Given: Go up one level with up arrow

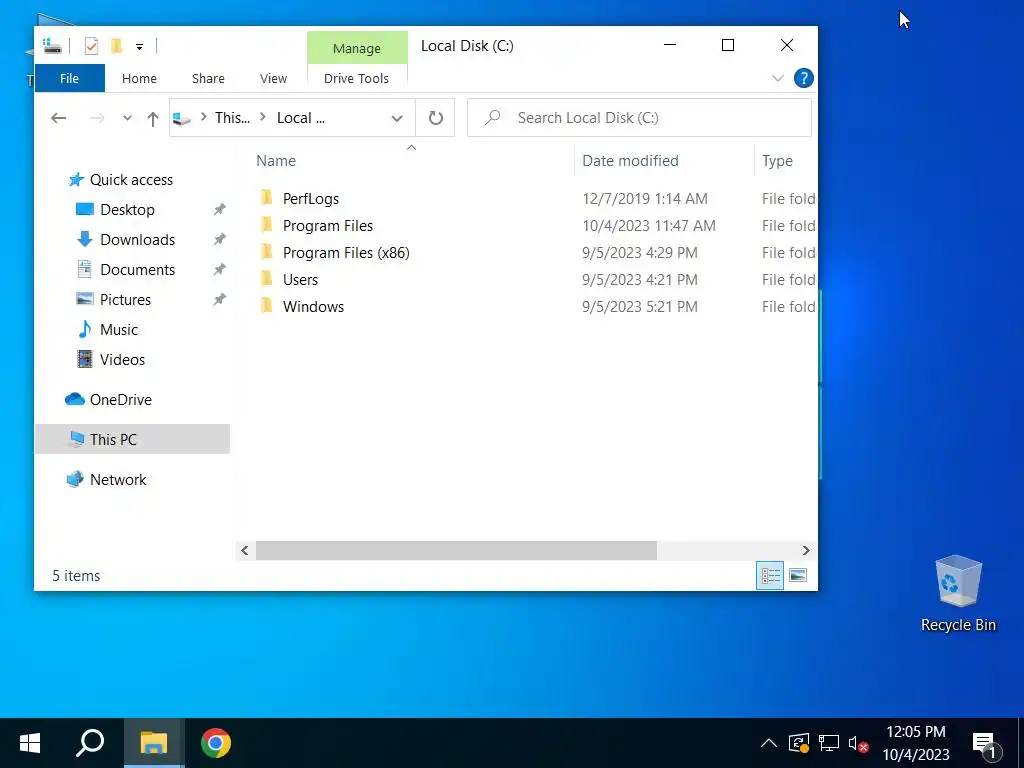Looking at the screenshot, I should pos(153,119).
